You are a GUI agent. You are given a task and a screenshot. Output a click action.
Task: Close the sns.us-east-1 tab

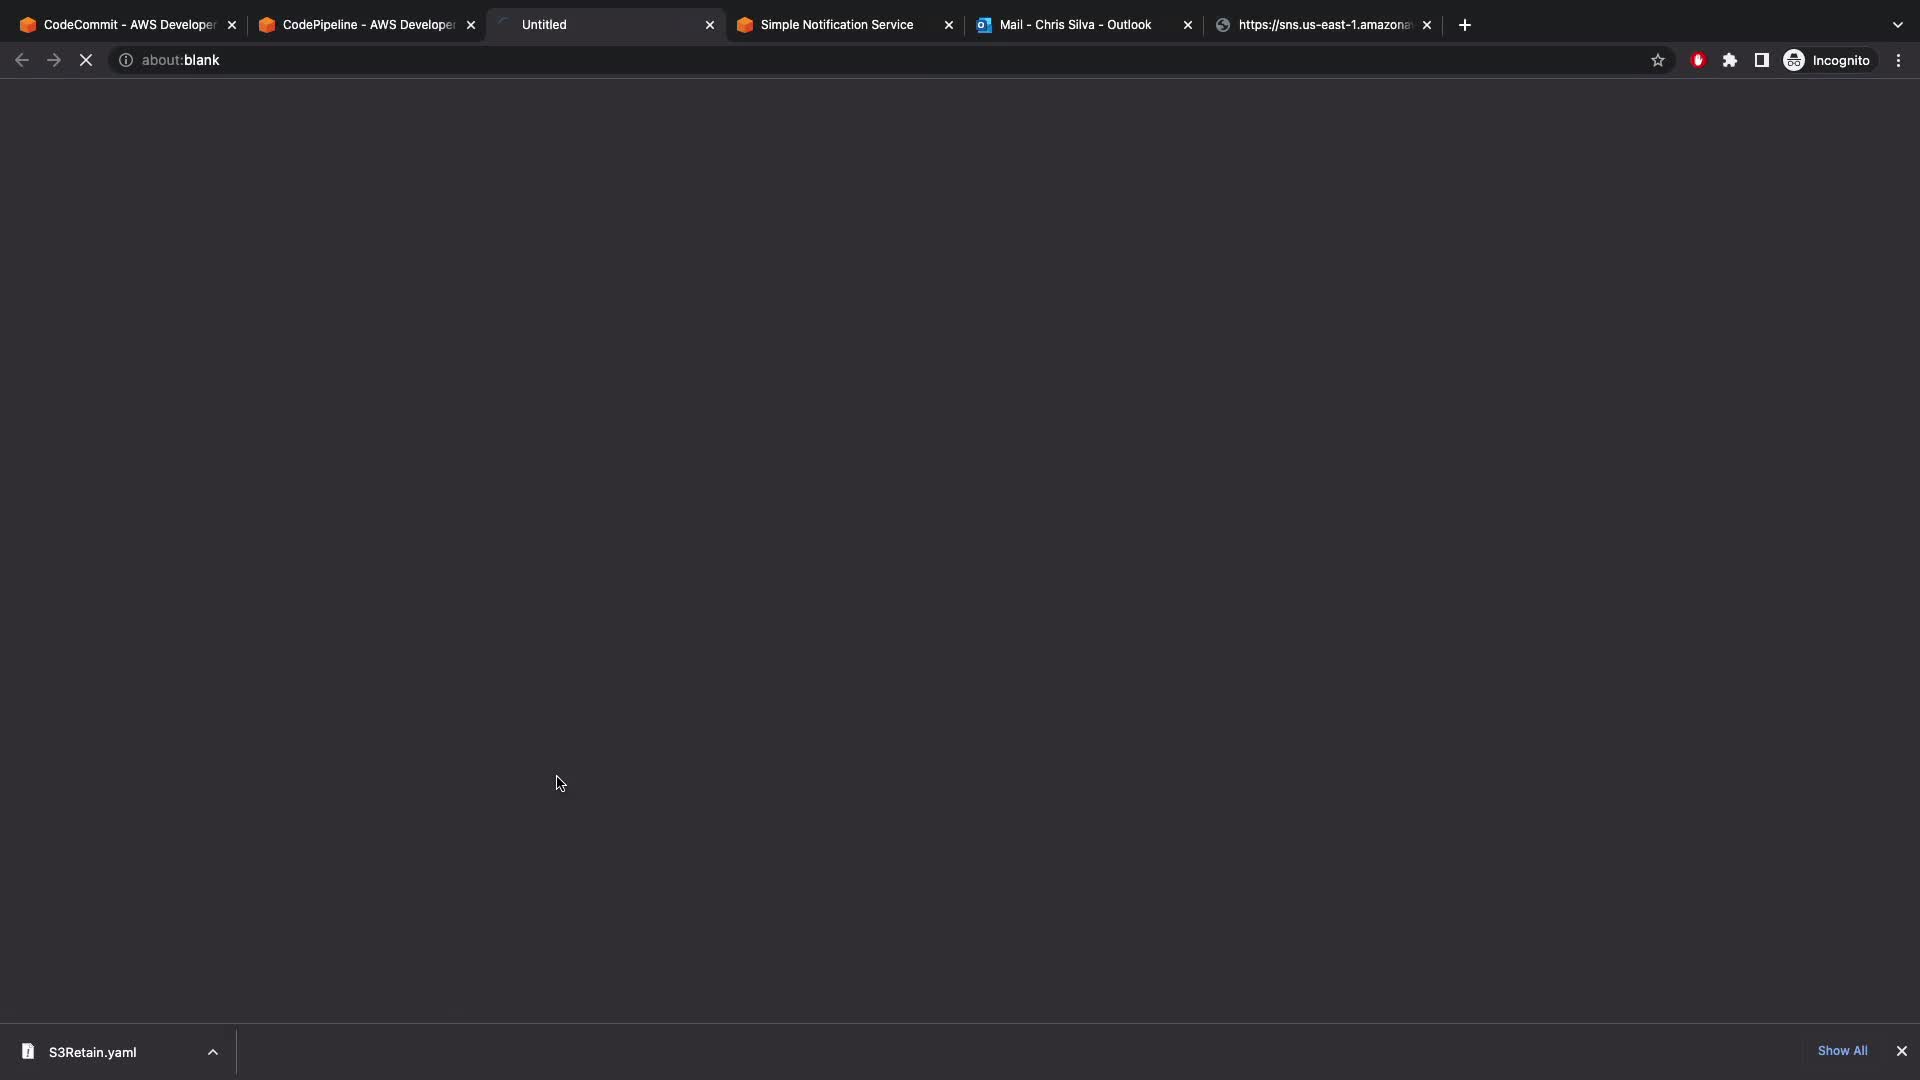click(x=1427, y=25)
